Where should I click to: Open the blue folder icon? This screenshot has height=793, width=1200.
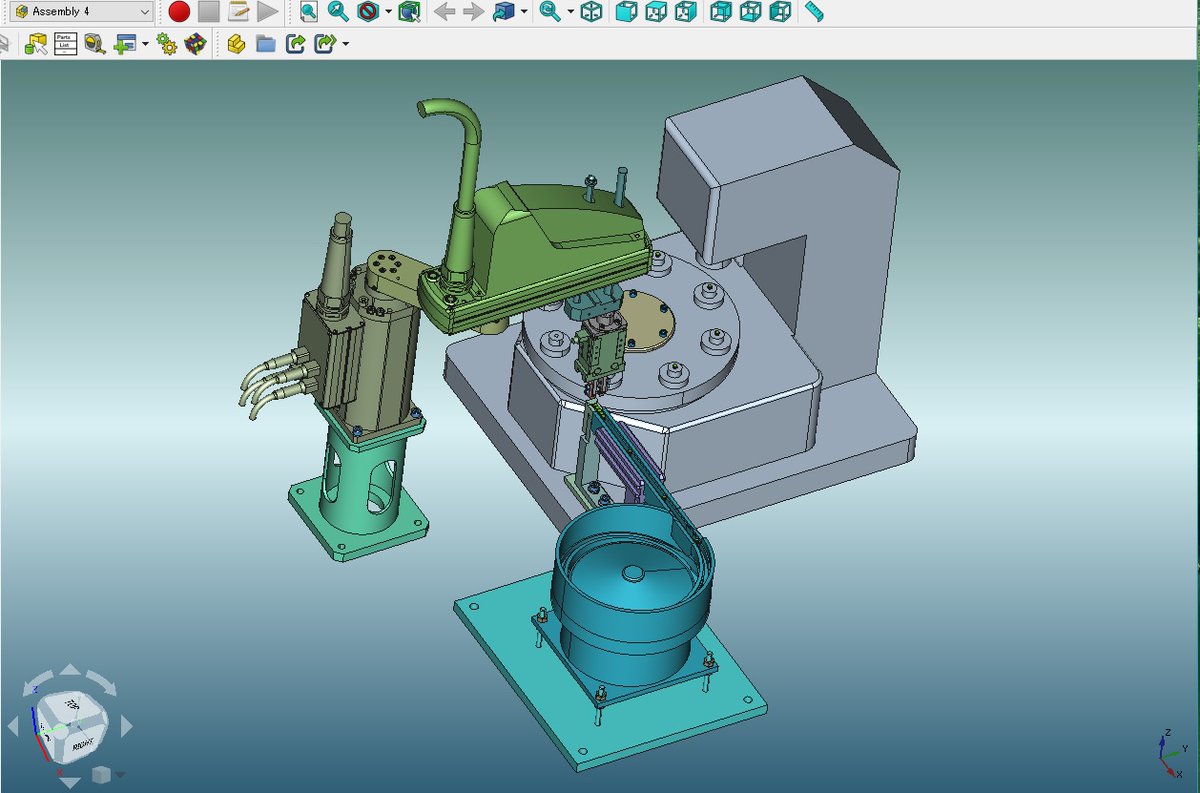tap(265, 44)
